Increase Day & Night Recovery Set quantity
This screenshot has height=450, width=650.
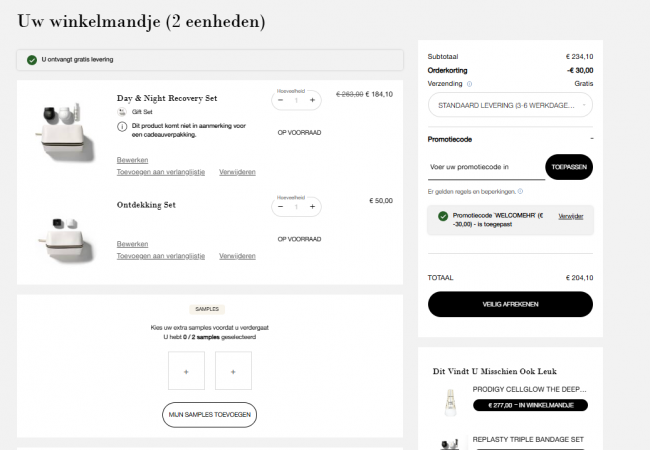pyautogui.click(x=312, y=100)
